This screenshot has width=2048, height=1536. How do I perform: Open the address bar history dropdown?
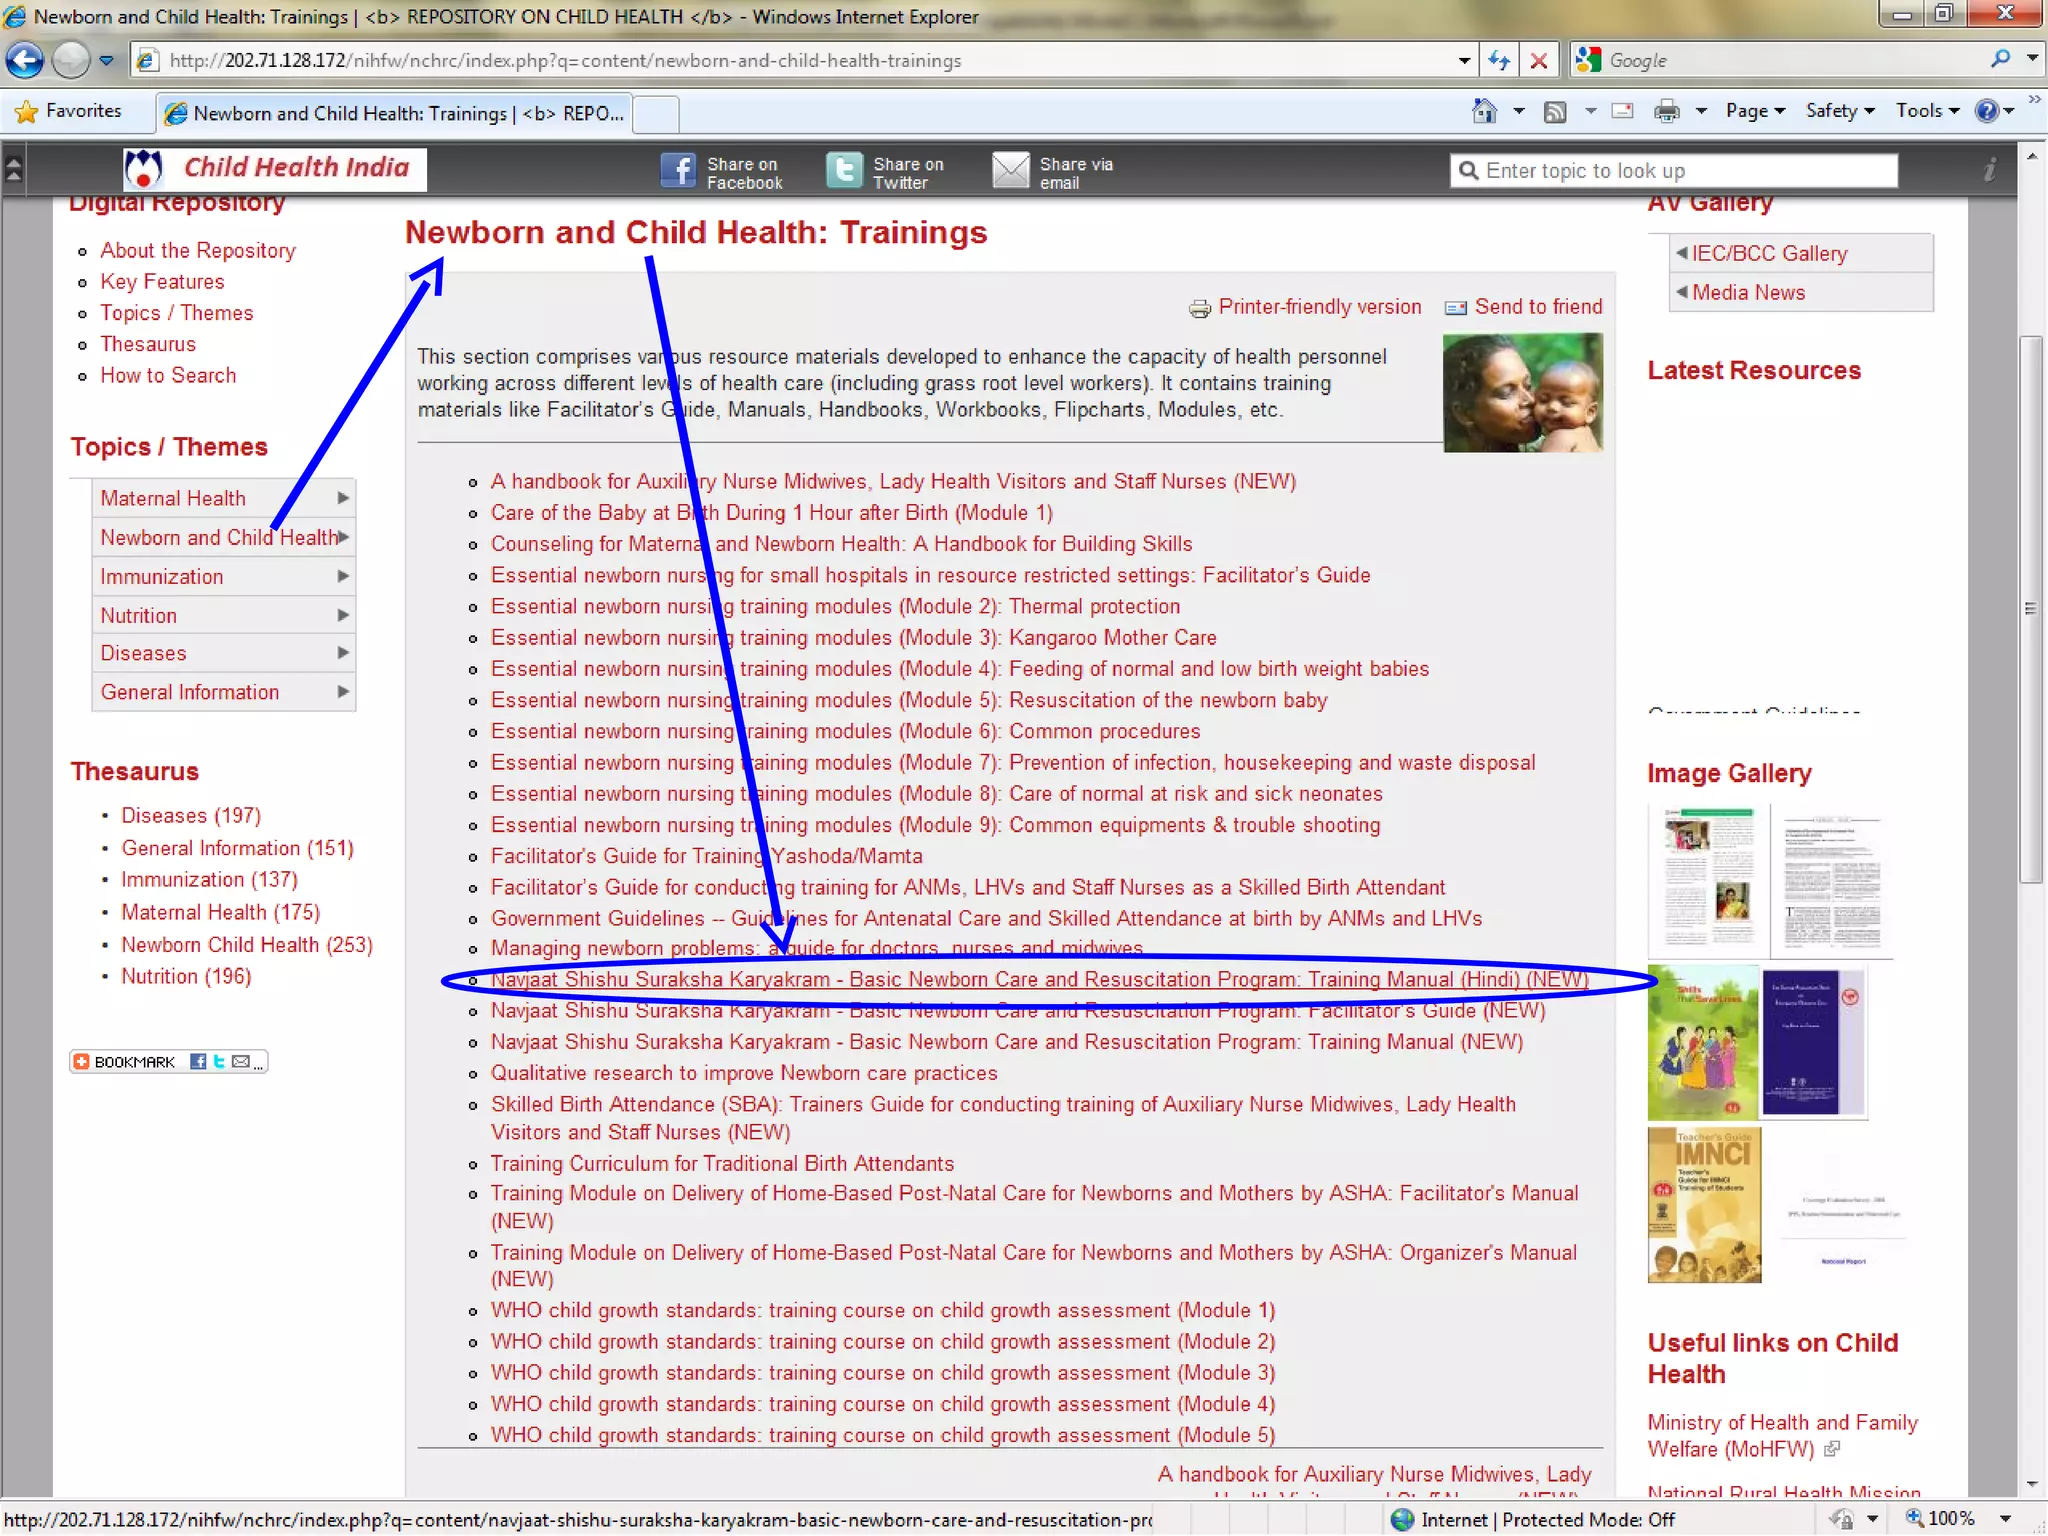[x=1464, y=60]
